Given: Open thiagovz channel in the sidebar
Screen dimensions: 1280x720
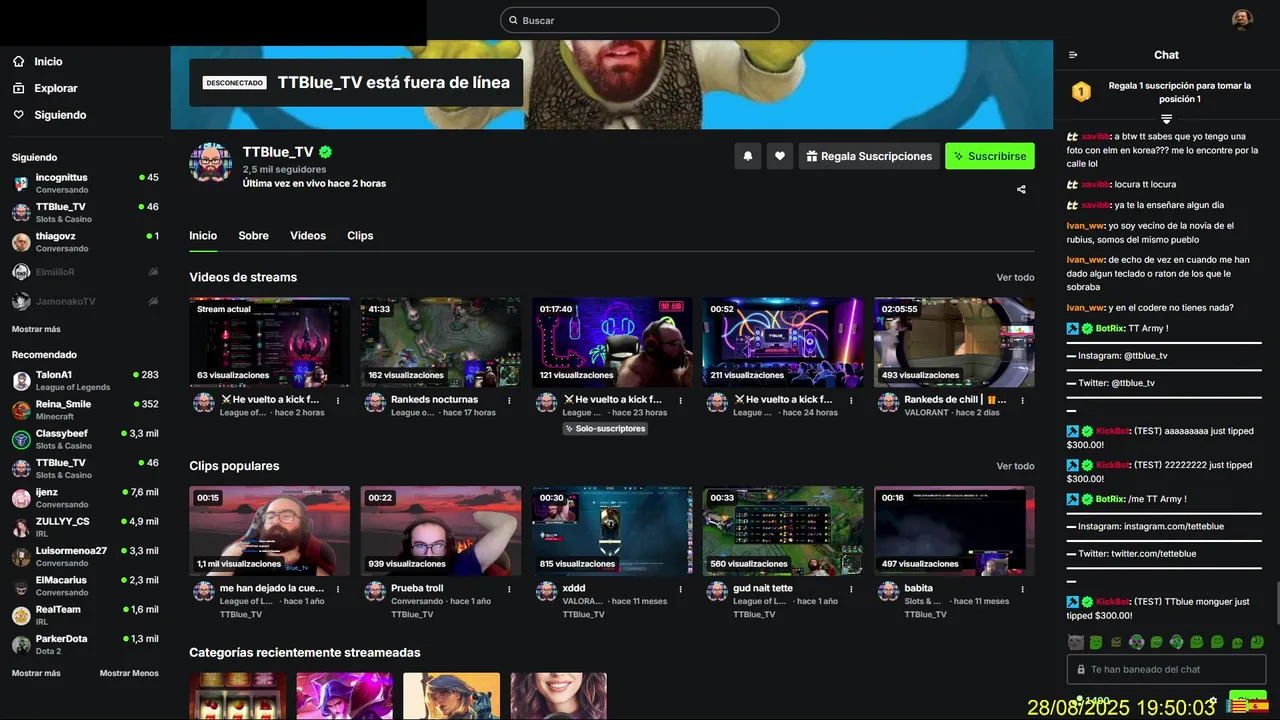Looking at the screenshot, I should click(x=85, y=242).
